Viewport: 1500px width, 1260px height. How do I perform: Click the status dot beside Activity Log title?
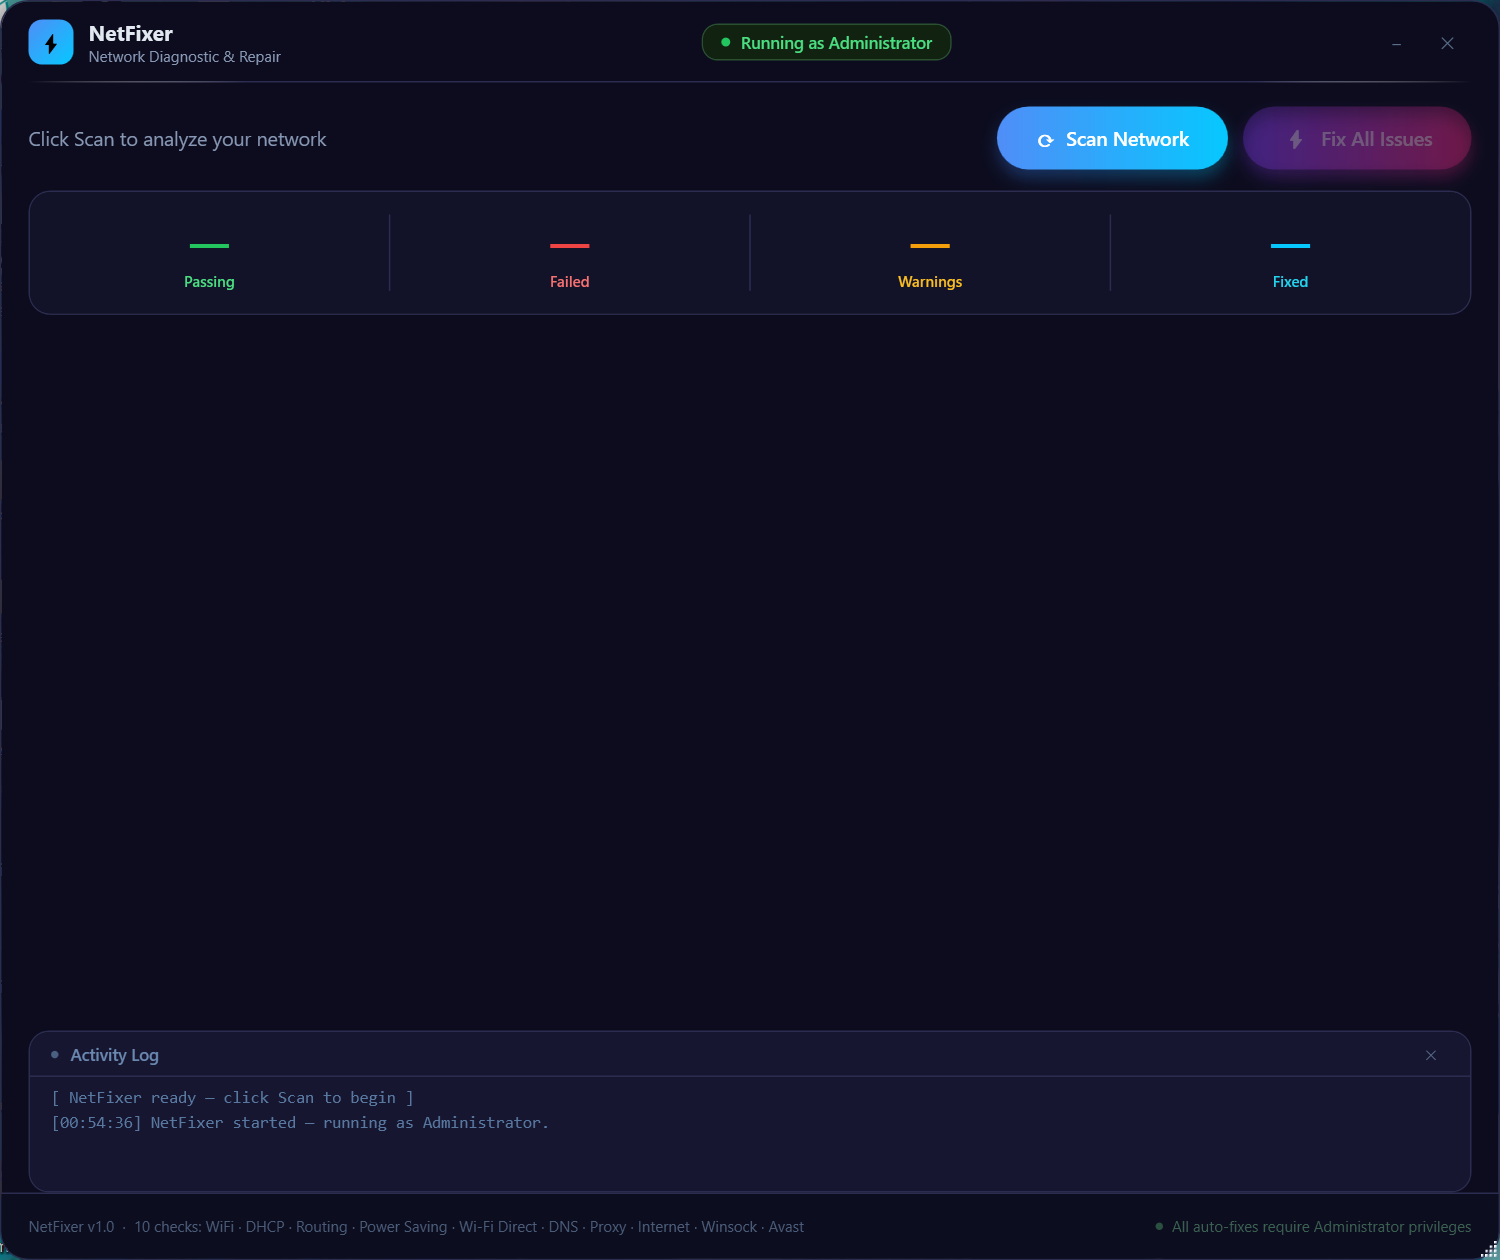coord(55,1054)
